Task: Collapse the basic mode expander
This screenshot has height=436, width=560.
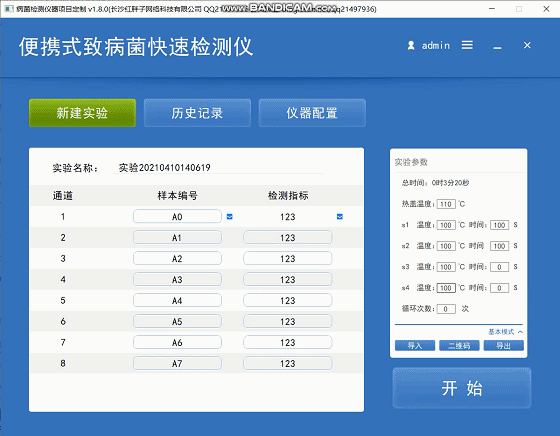Action: point(505,332)
